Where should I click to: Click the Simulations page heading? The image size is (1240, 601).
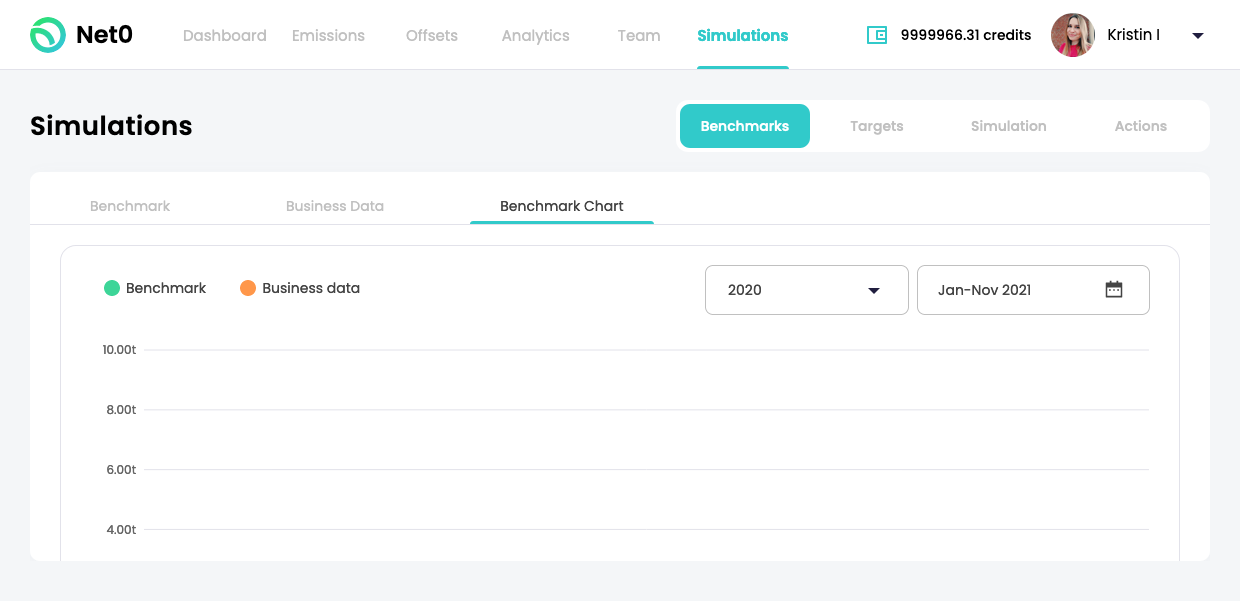[x=111, y=126]
